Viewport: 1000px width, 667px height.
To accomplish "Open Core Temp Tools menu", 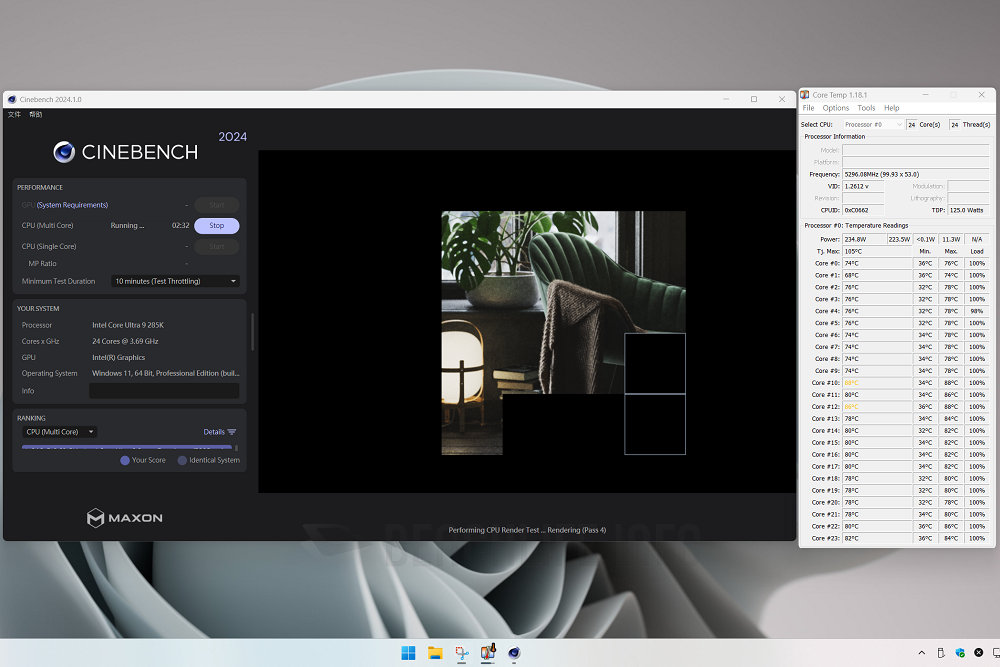I will tap(866, 108).
